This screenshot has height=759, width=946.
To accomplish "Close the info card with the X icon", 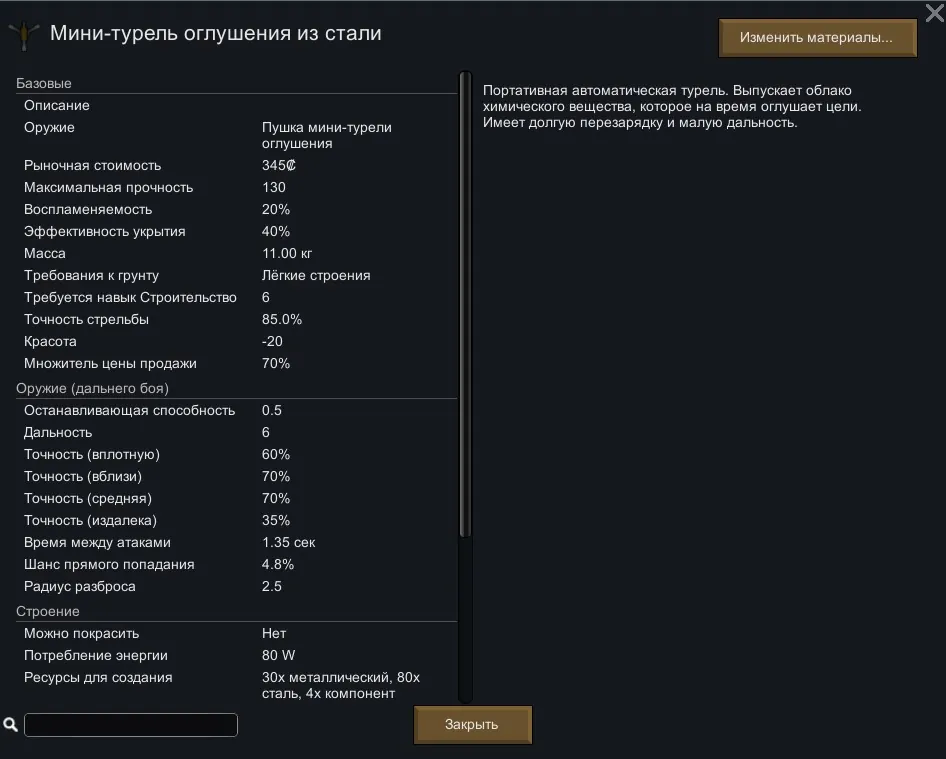I will (934, 12).
